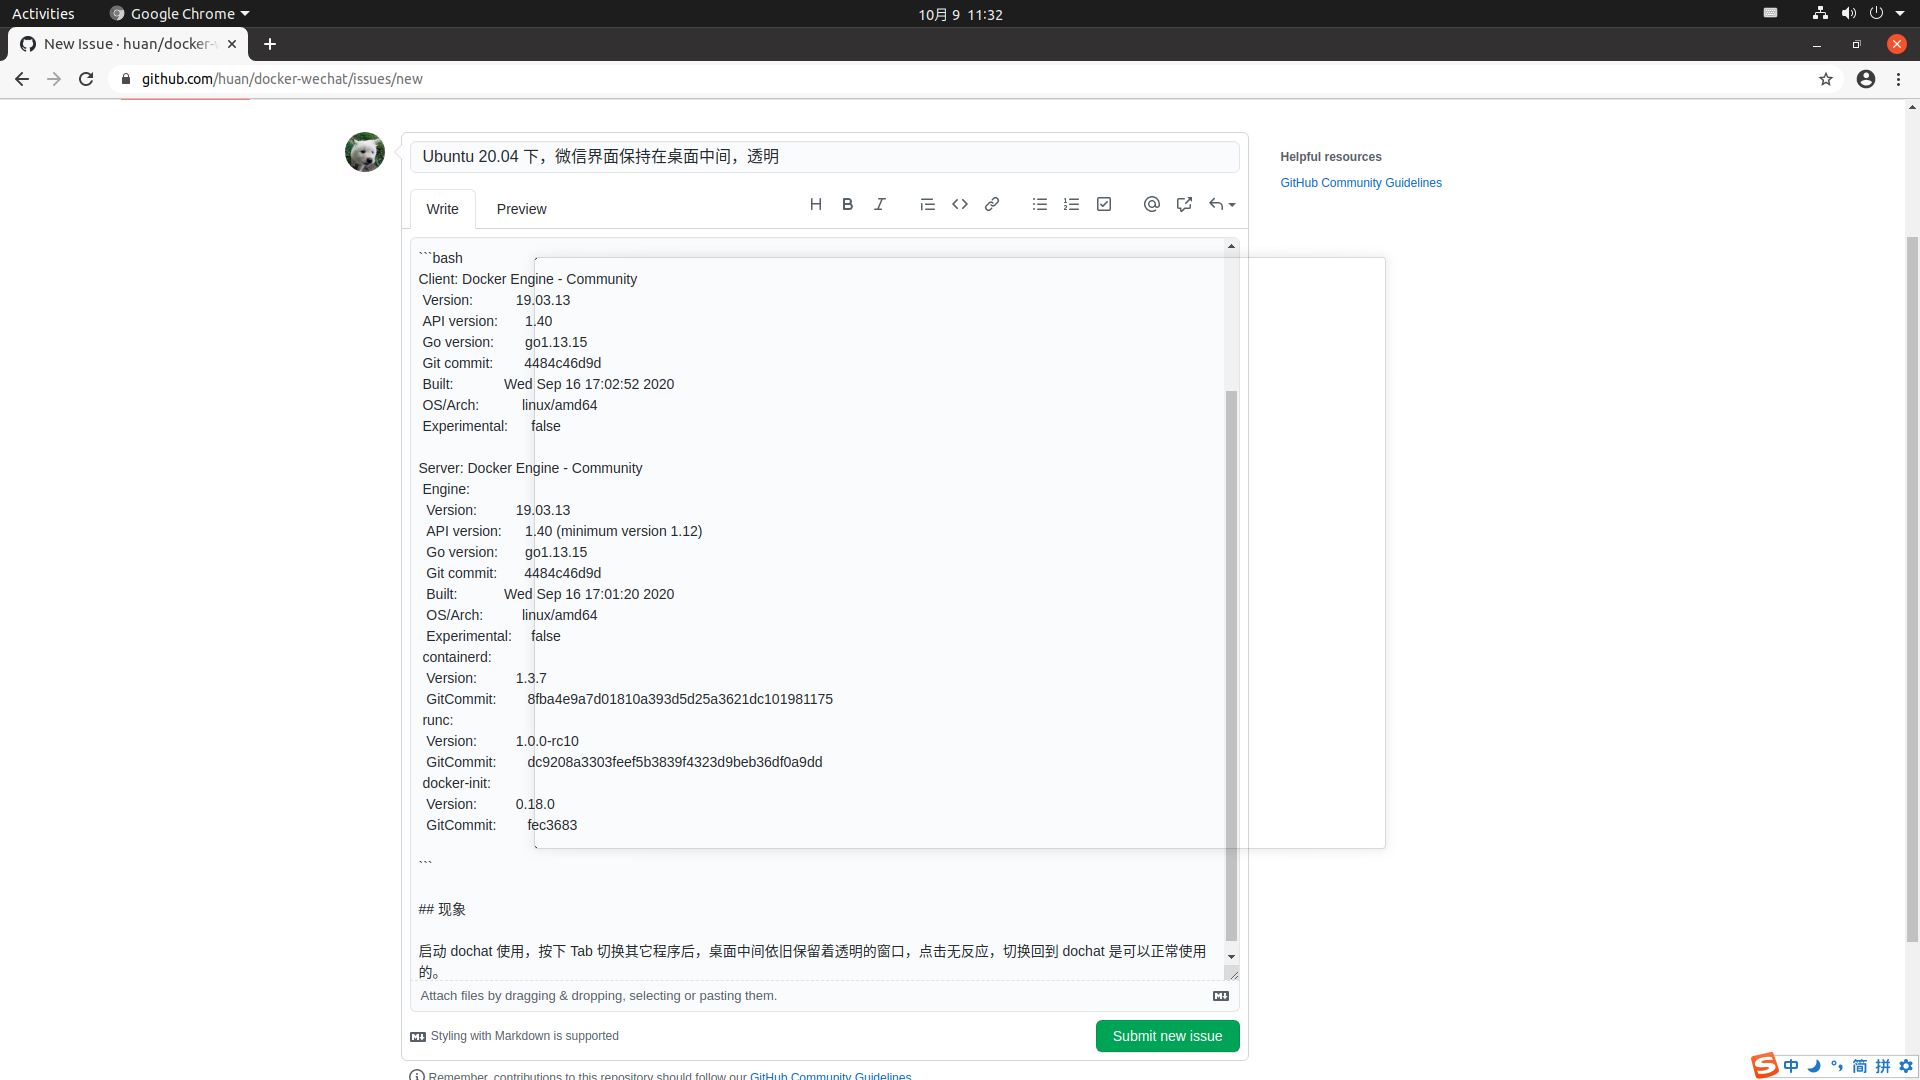This screenshot has height=1080, width=1920.
Task: Open the saved replies dropdown
Action: (1221, 204)
